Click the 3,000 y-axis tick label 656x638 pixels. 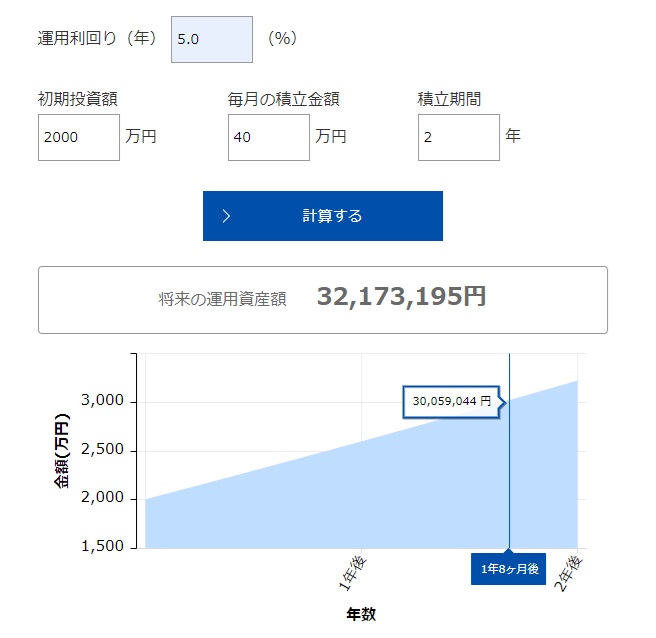click(x=102, y=401)
